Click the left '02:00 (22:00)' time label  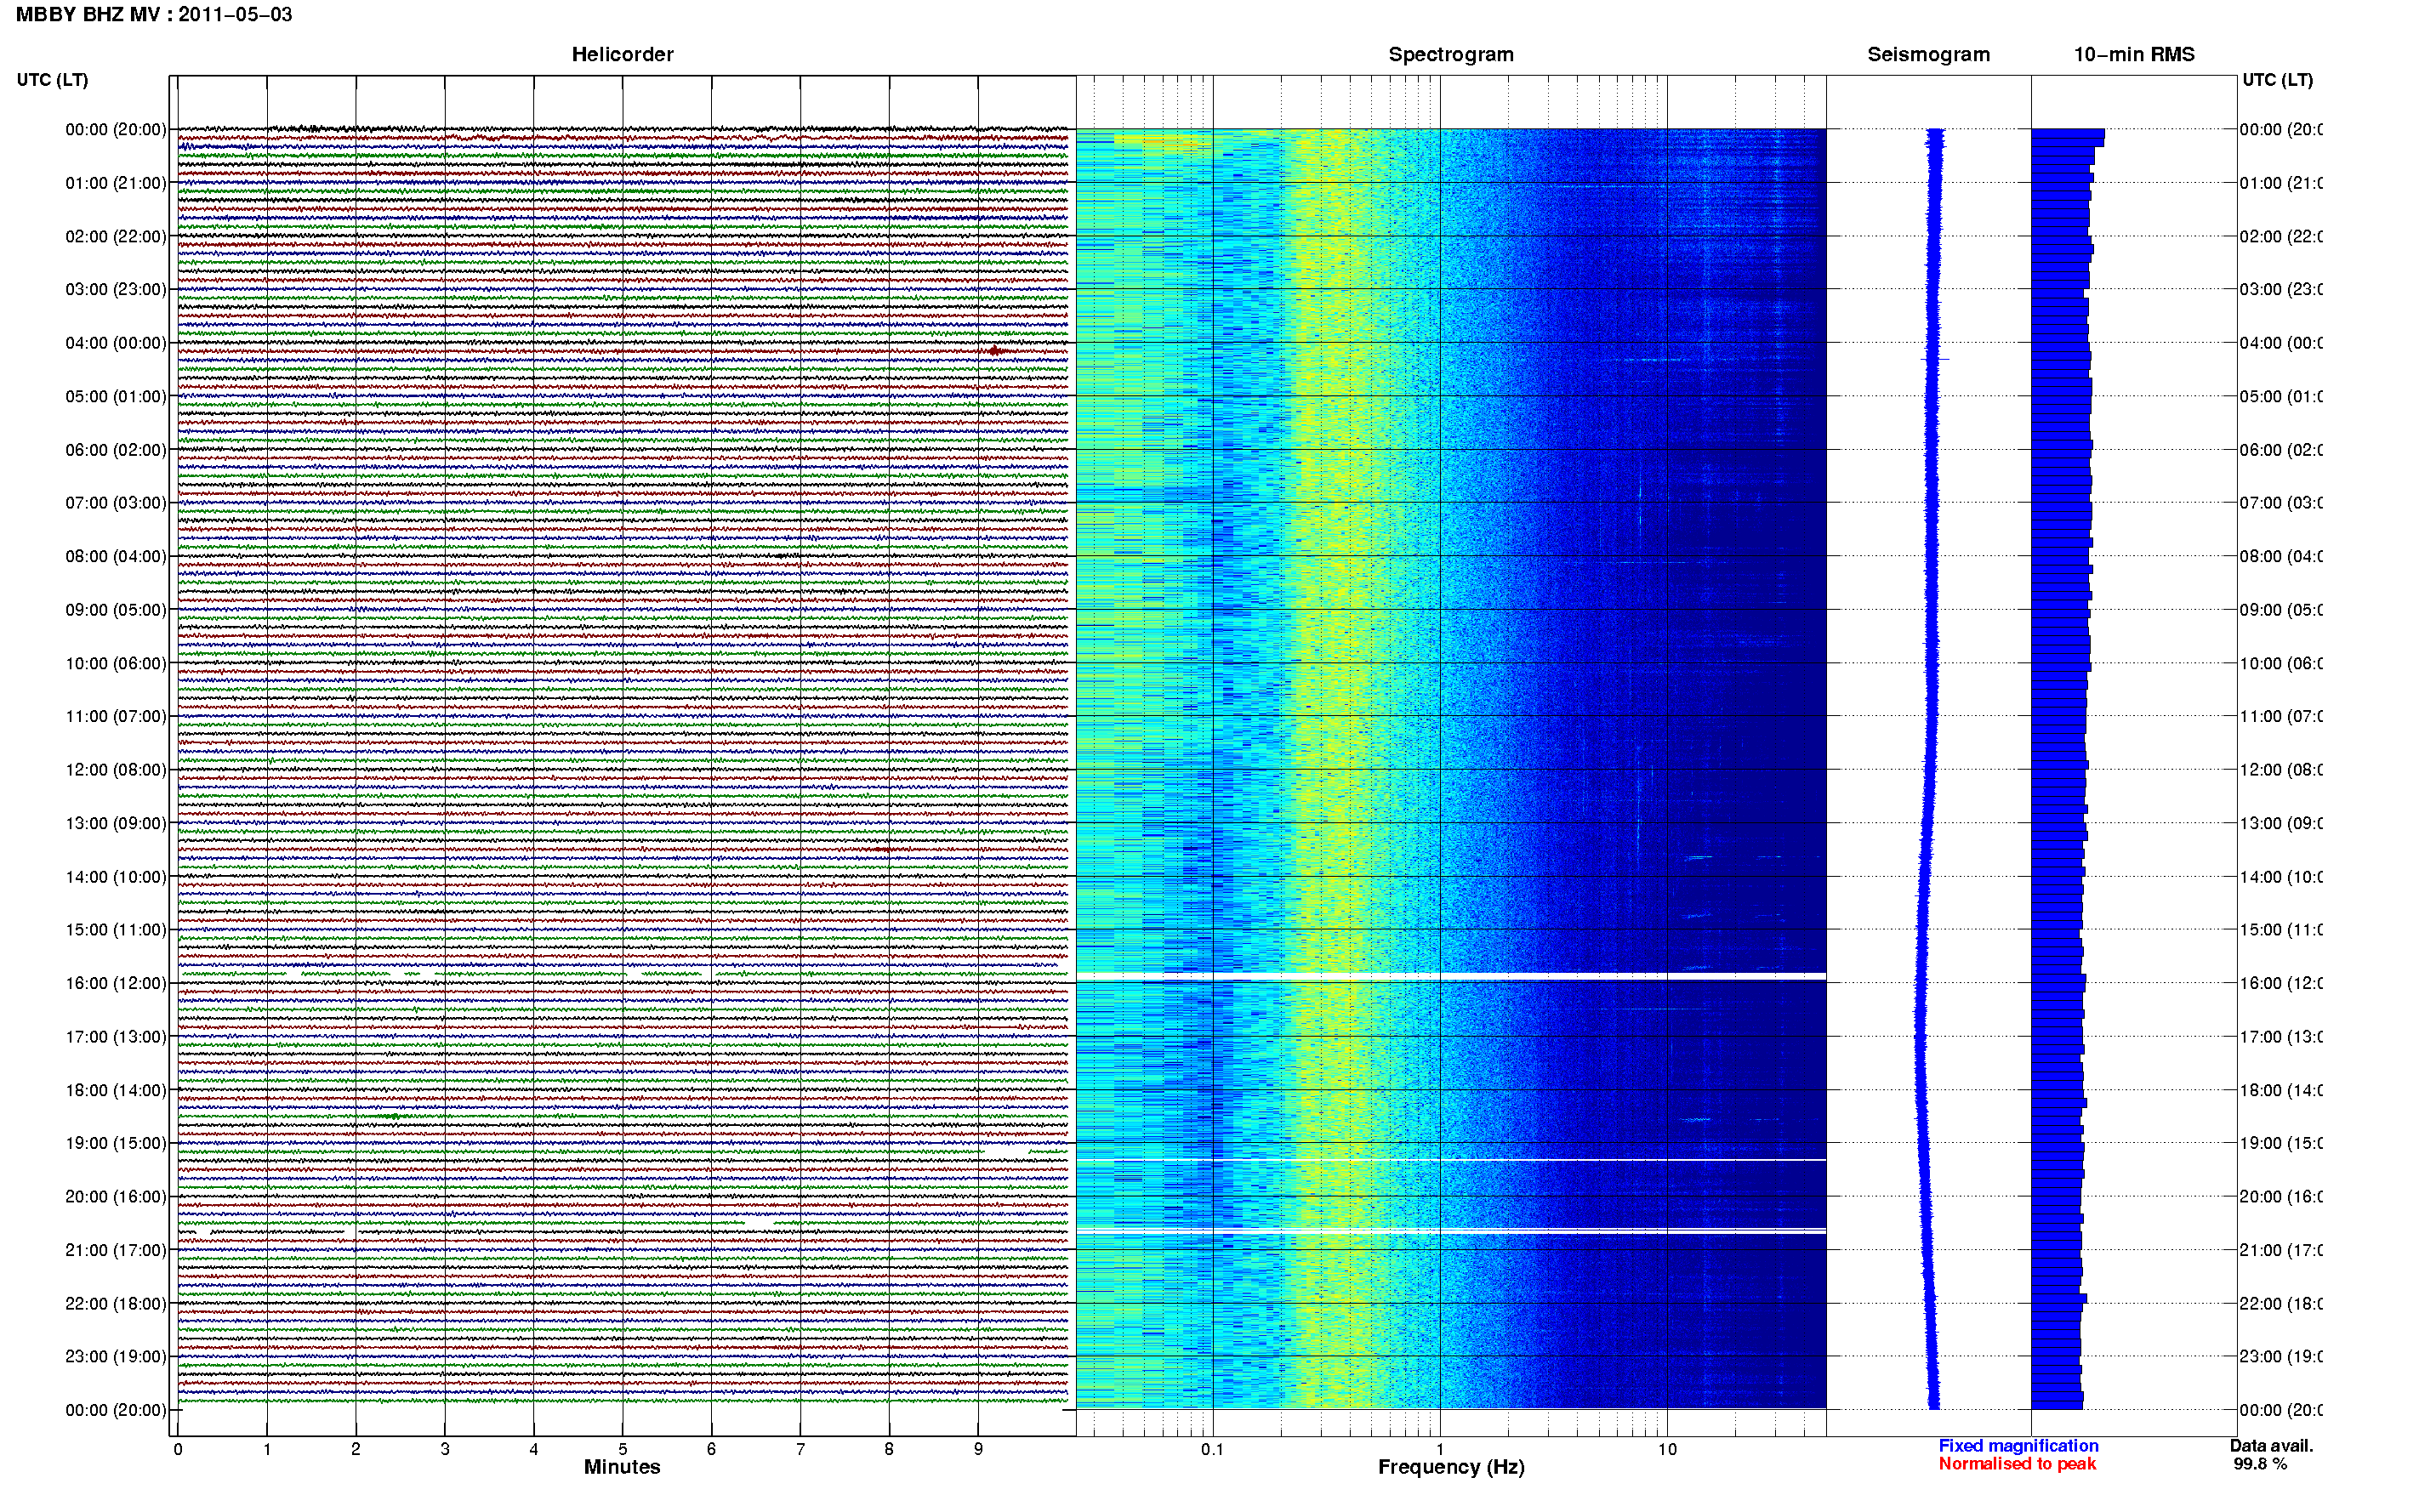click(116, 236)
